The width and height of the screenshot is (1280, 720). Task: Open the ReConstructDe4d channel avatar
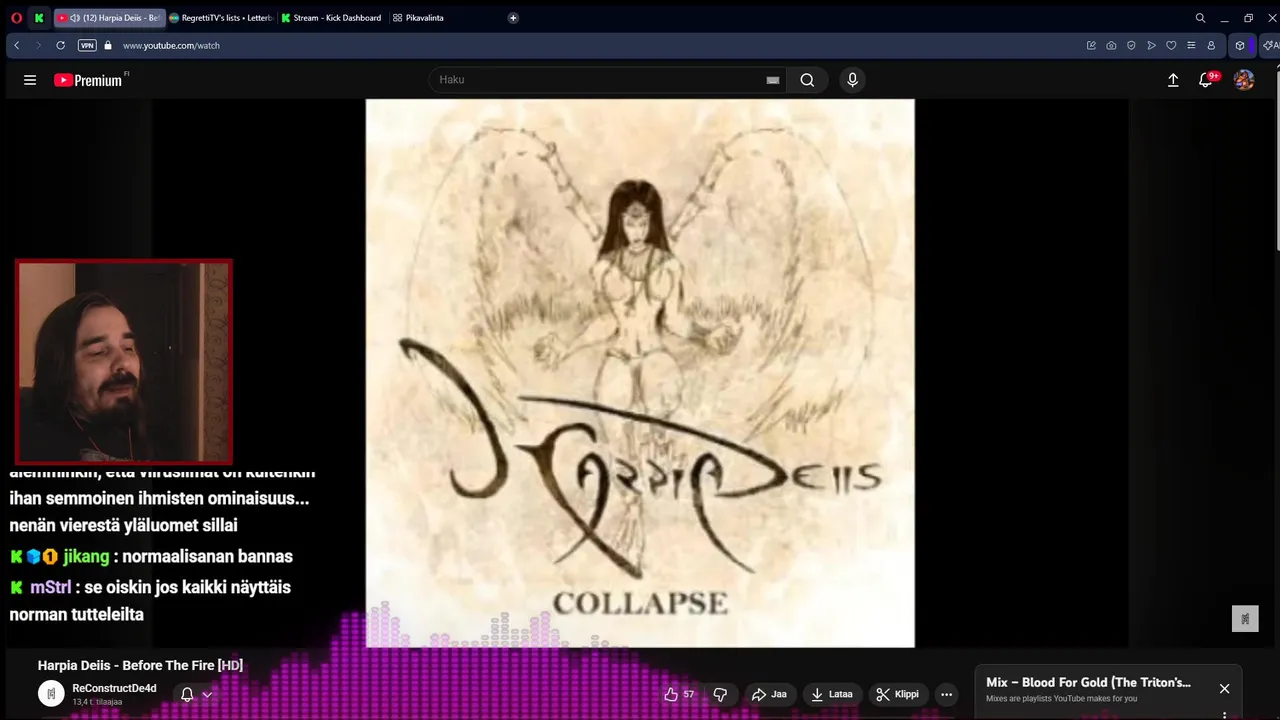pyautogui.click(x=51, y=694)
